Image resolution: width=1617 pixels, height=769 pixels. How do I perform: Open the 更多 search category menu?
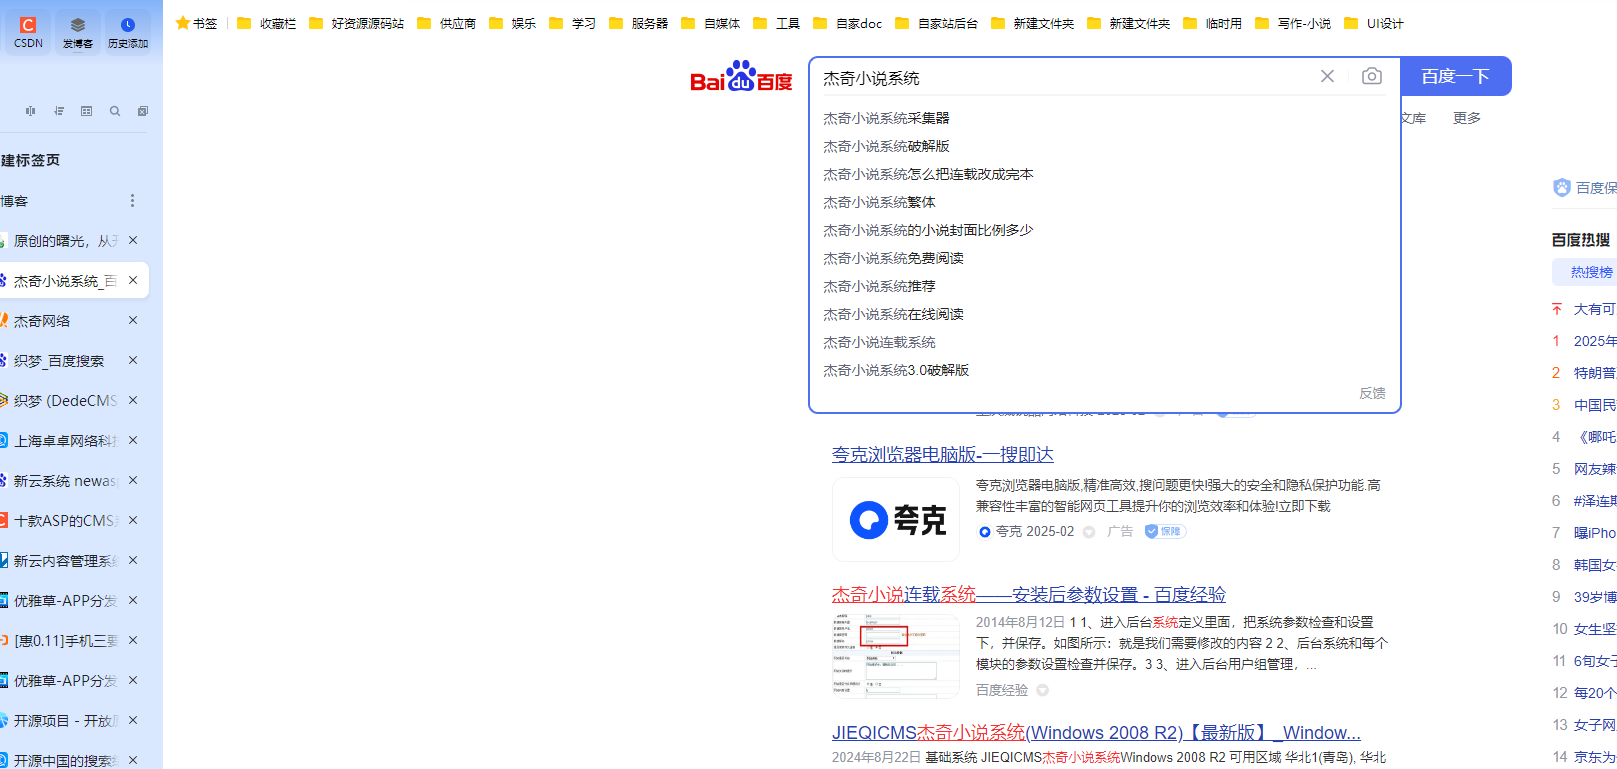(1467, 118)
